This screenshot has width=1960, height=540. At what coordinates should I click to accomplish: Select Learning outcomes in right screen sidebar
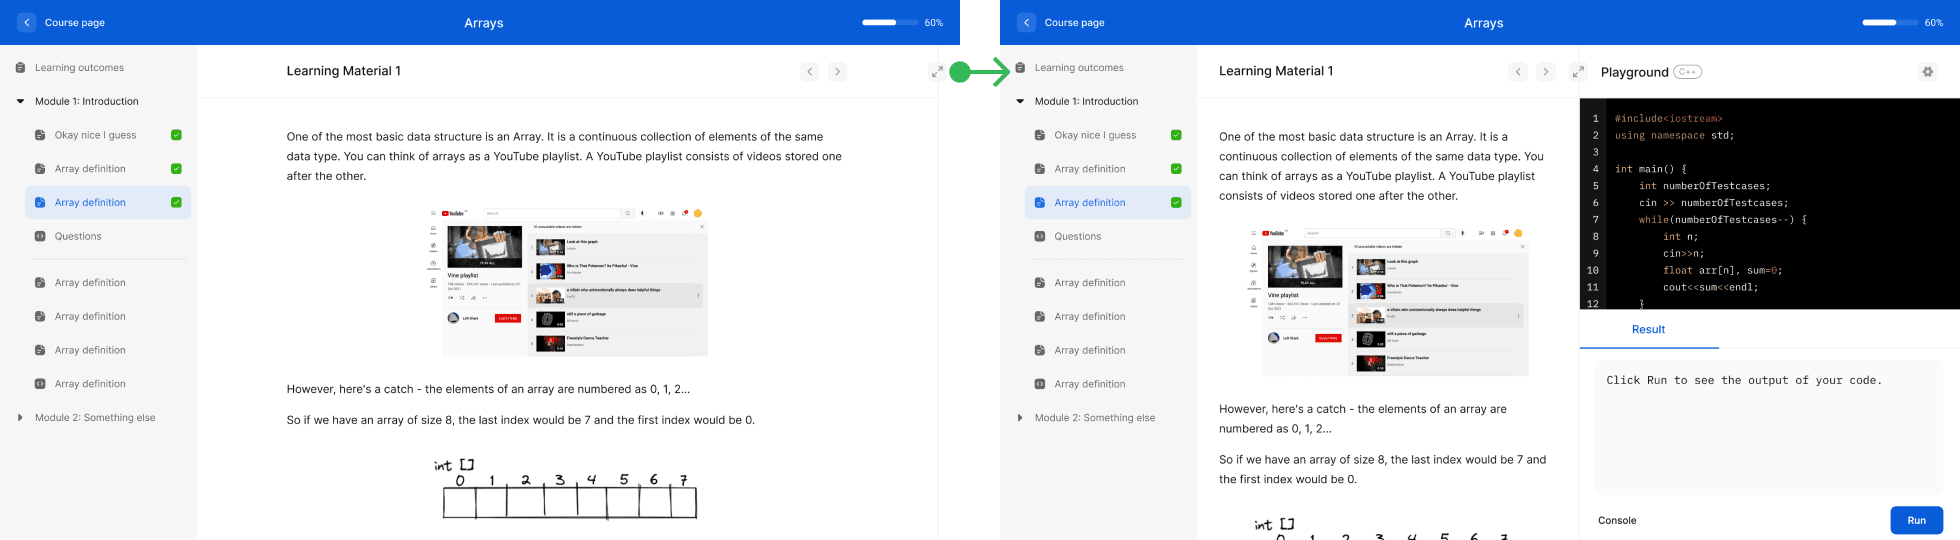(x=1079, y=68)
